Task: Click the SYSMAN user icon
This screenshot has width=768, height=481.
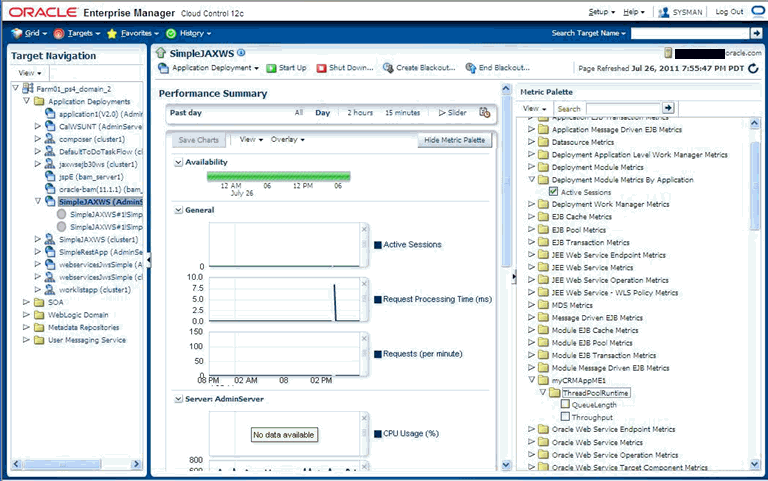Action: point(664,12)
